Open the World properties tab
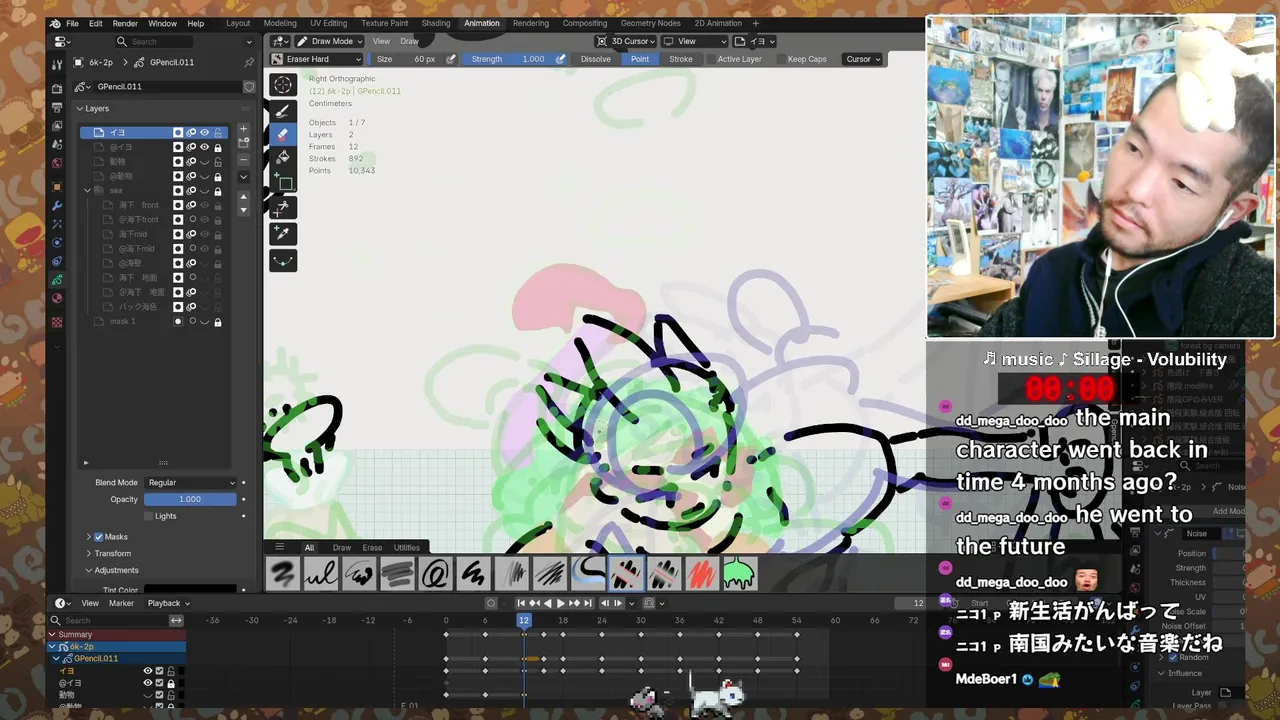The height and width of the screenshot is (720, 1280). tap(57, 162)
